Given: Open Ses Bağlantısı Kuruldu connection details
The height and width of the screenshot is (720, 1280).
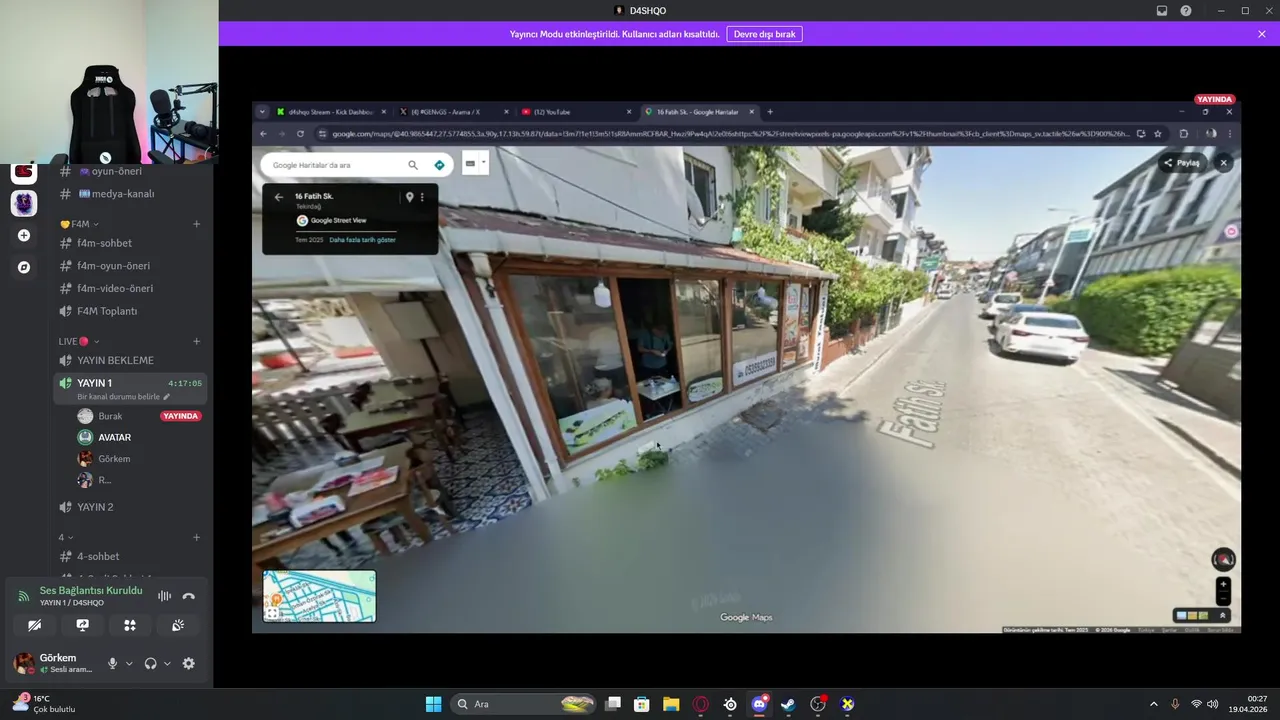Looking at the screenshot, I should pyautogui.click(x=90, y=591).
